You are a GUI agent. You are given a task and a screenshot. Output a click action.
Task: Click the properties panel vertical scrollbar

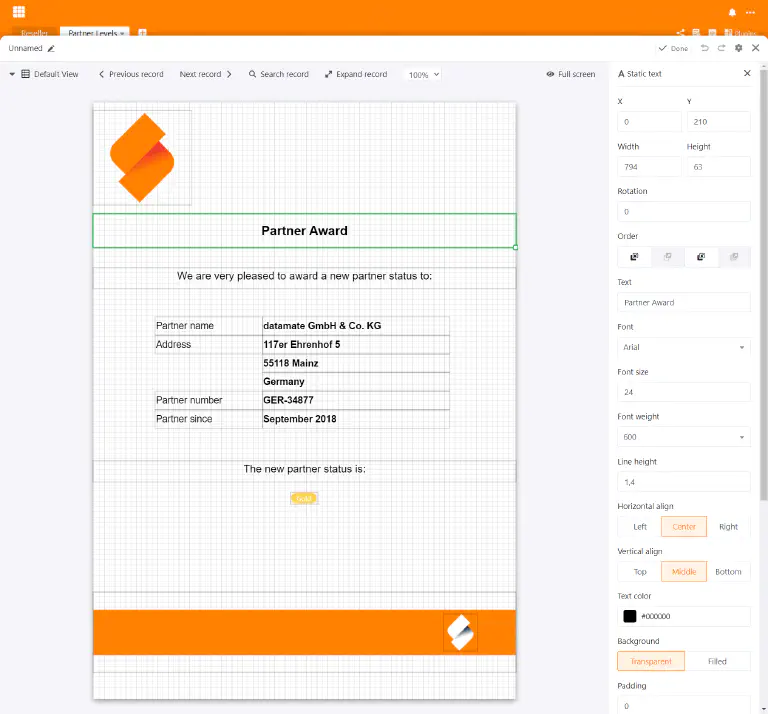[764, 286]
